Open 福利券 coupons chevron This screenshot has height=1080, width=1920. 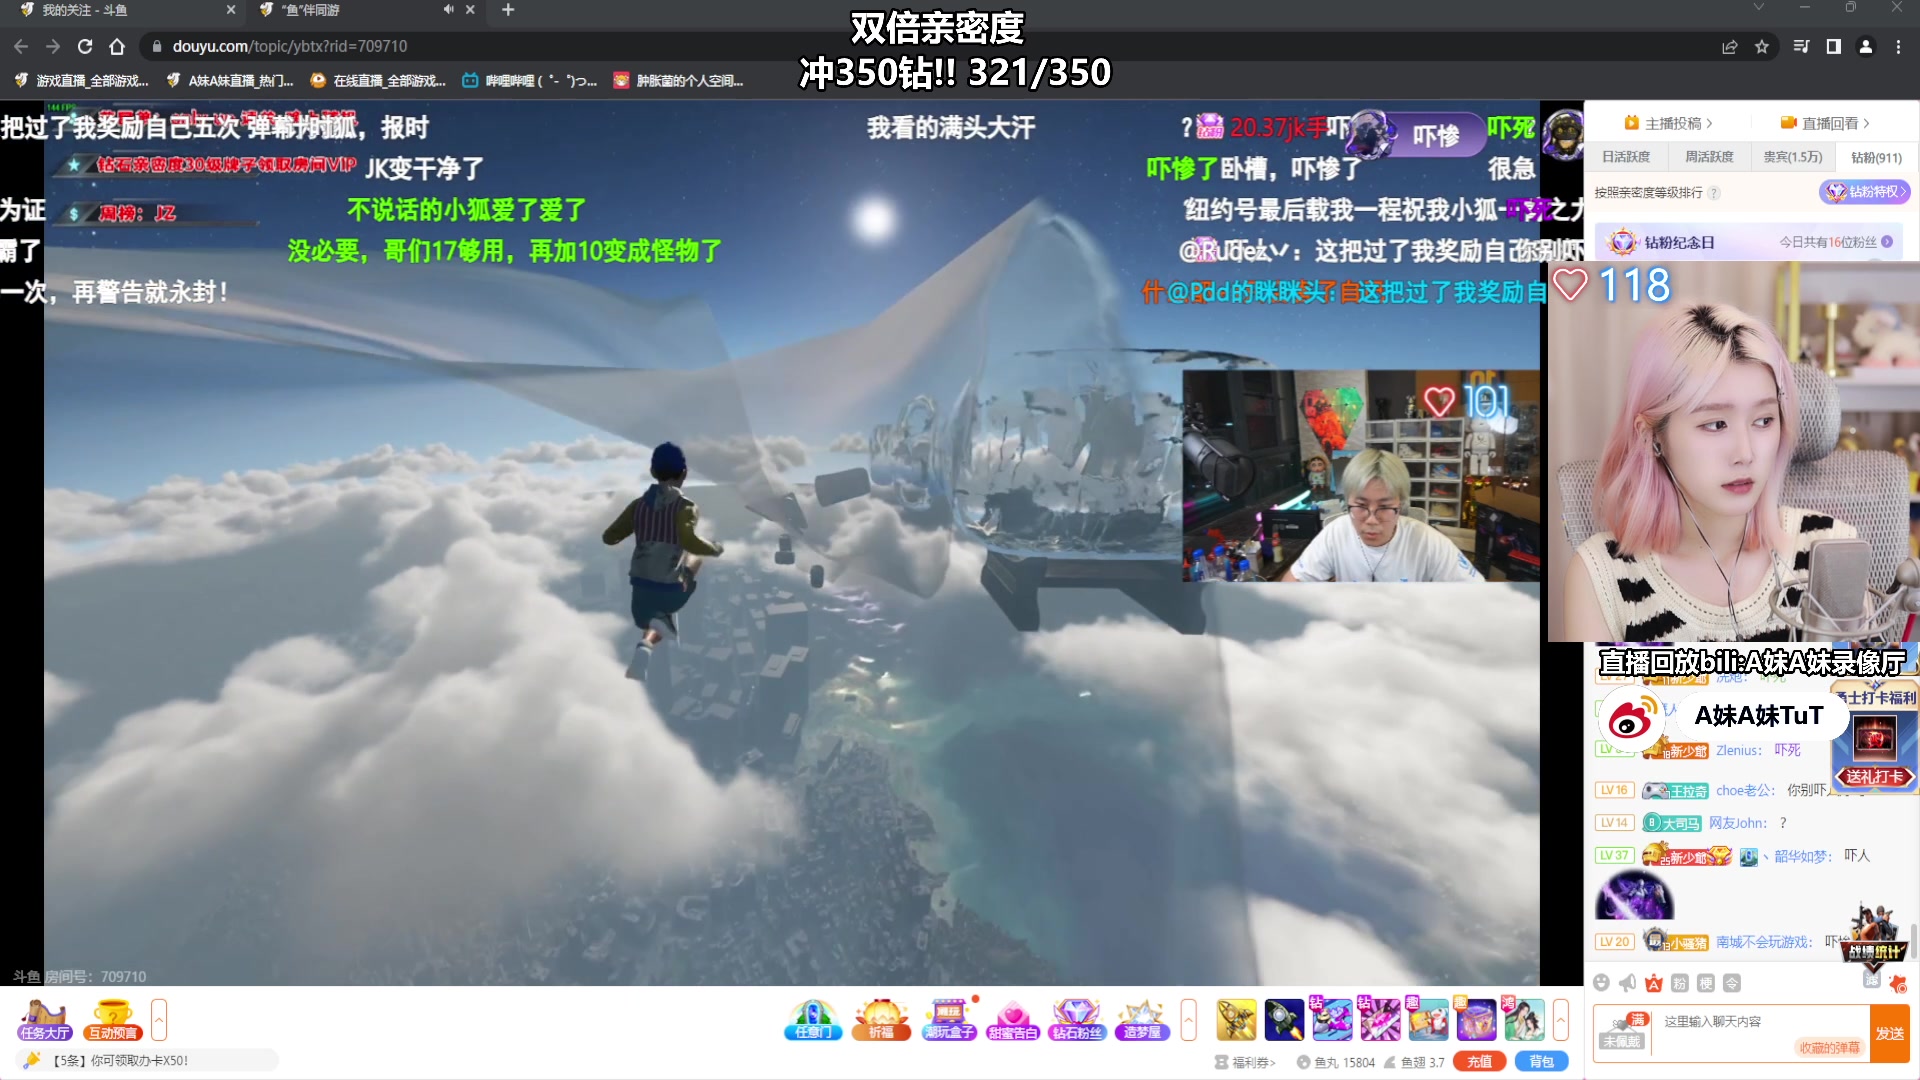(1246, 1062)
